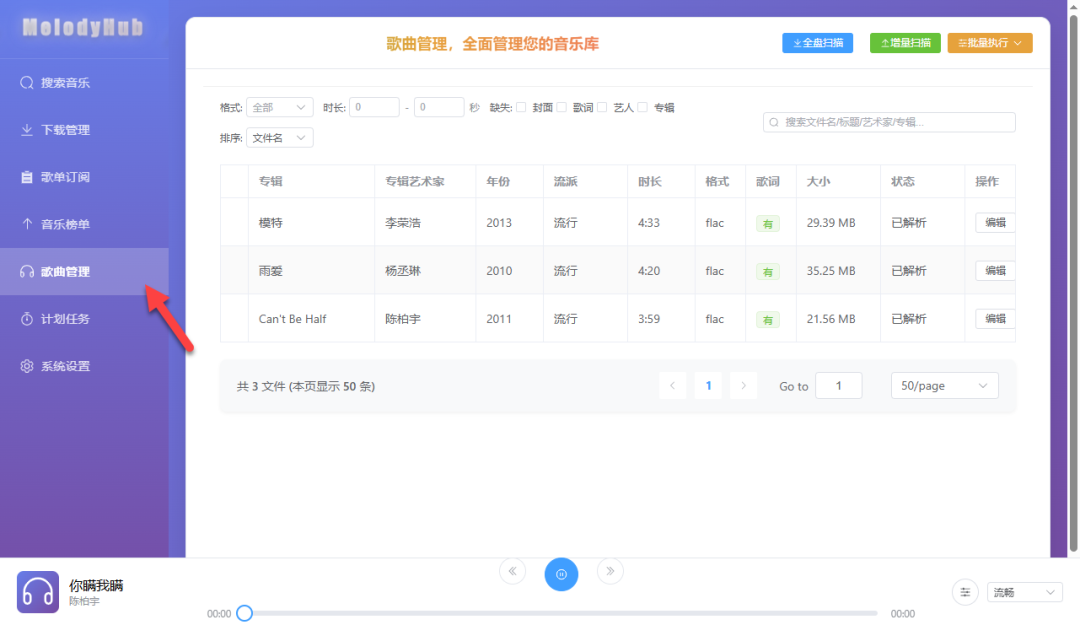
Task: Tick the missing 歌词 filter checkbox
Action: 562,107
